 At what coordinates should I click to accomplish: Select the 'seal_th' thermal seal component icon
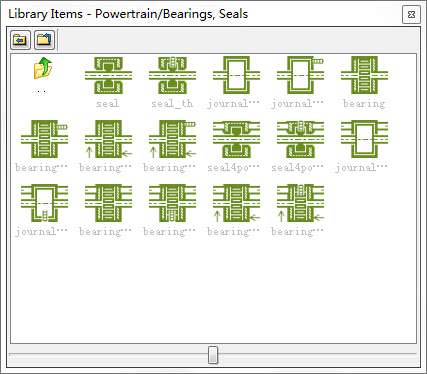[x=172, y=75]
